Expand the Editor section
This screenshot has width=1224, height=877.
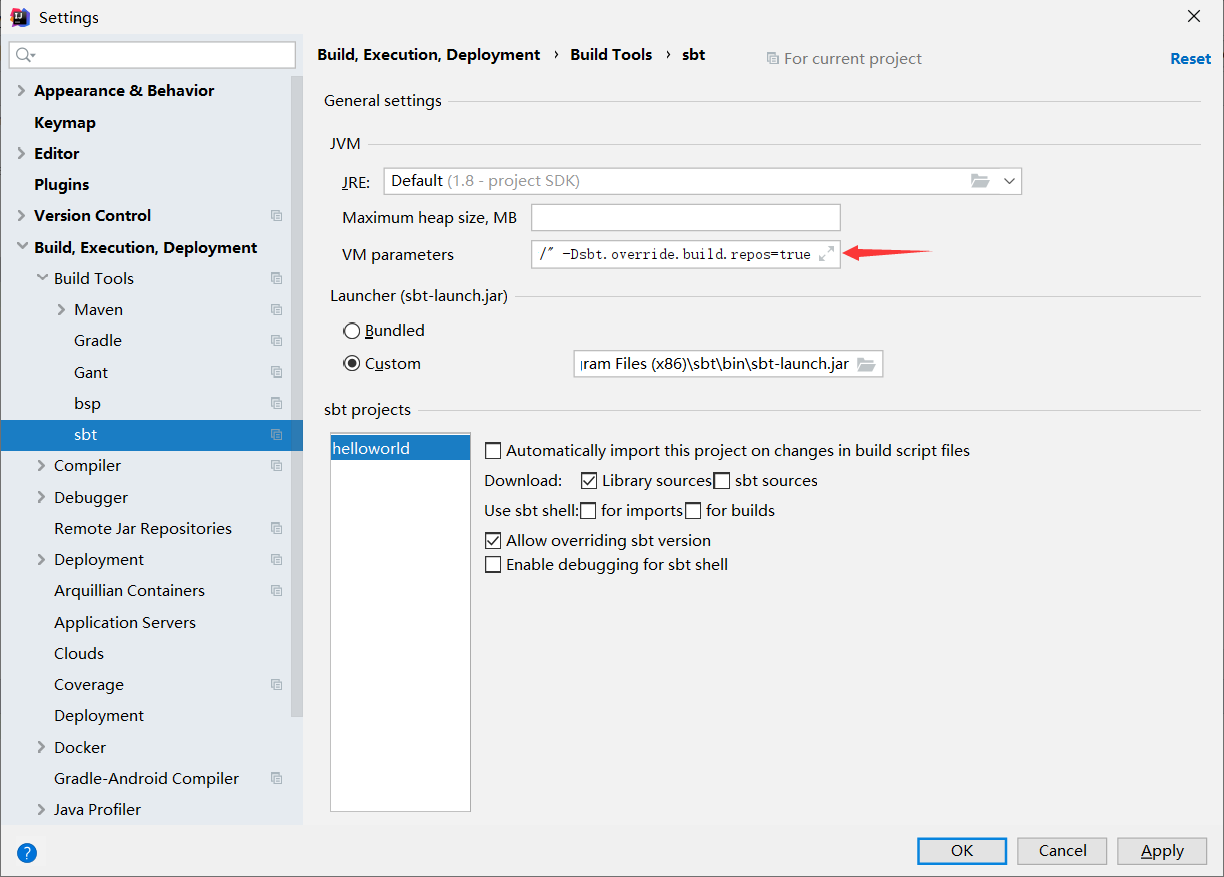pos(21,154)
